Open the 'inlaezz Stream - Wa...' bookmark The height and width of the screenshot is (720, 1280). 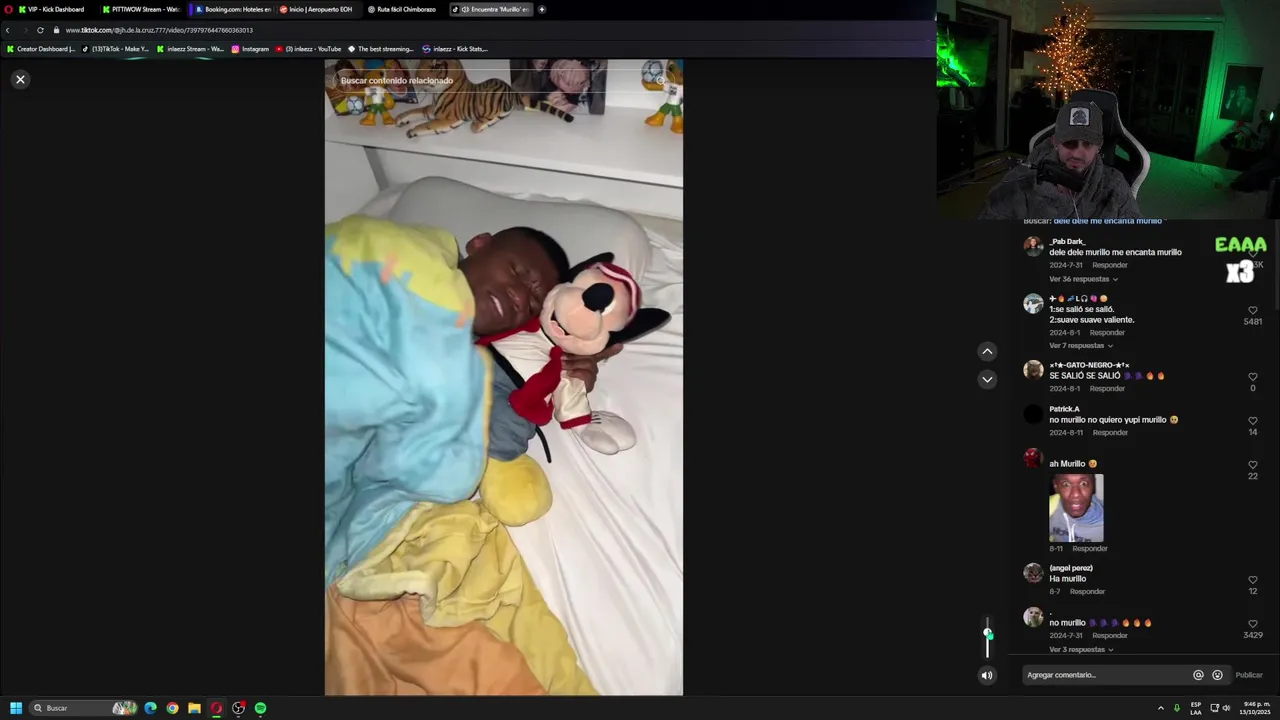(x=190, y=49)
